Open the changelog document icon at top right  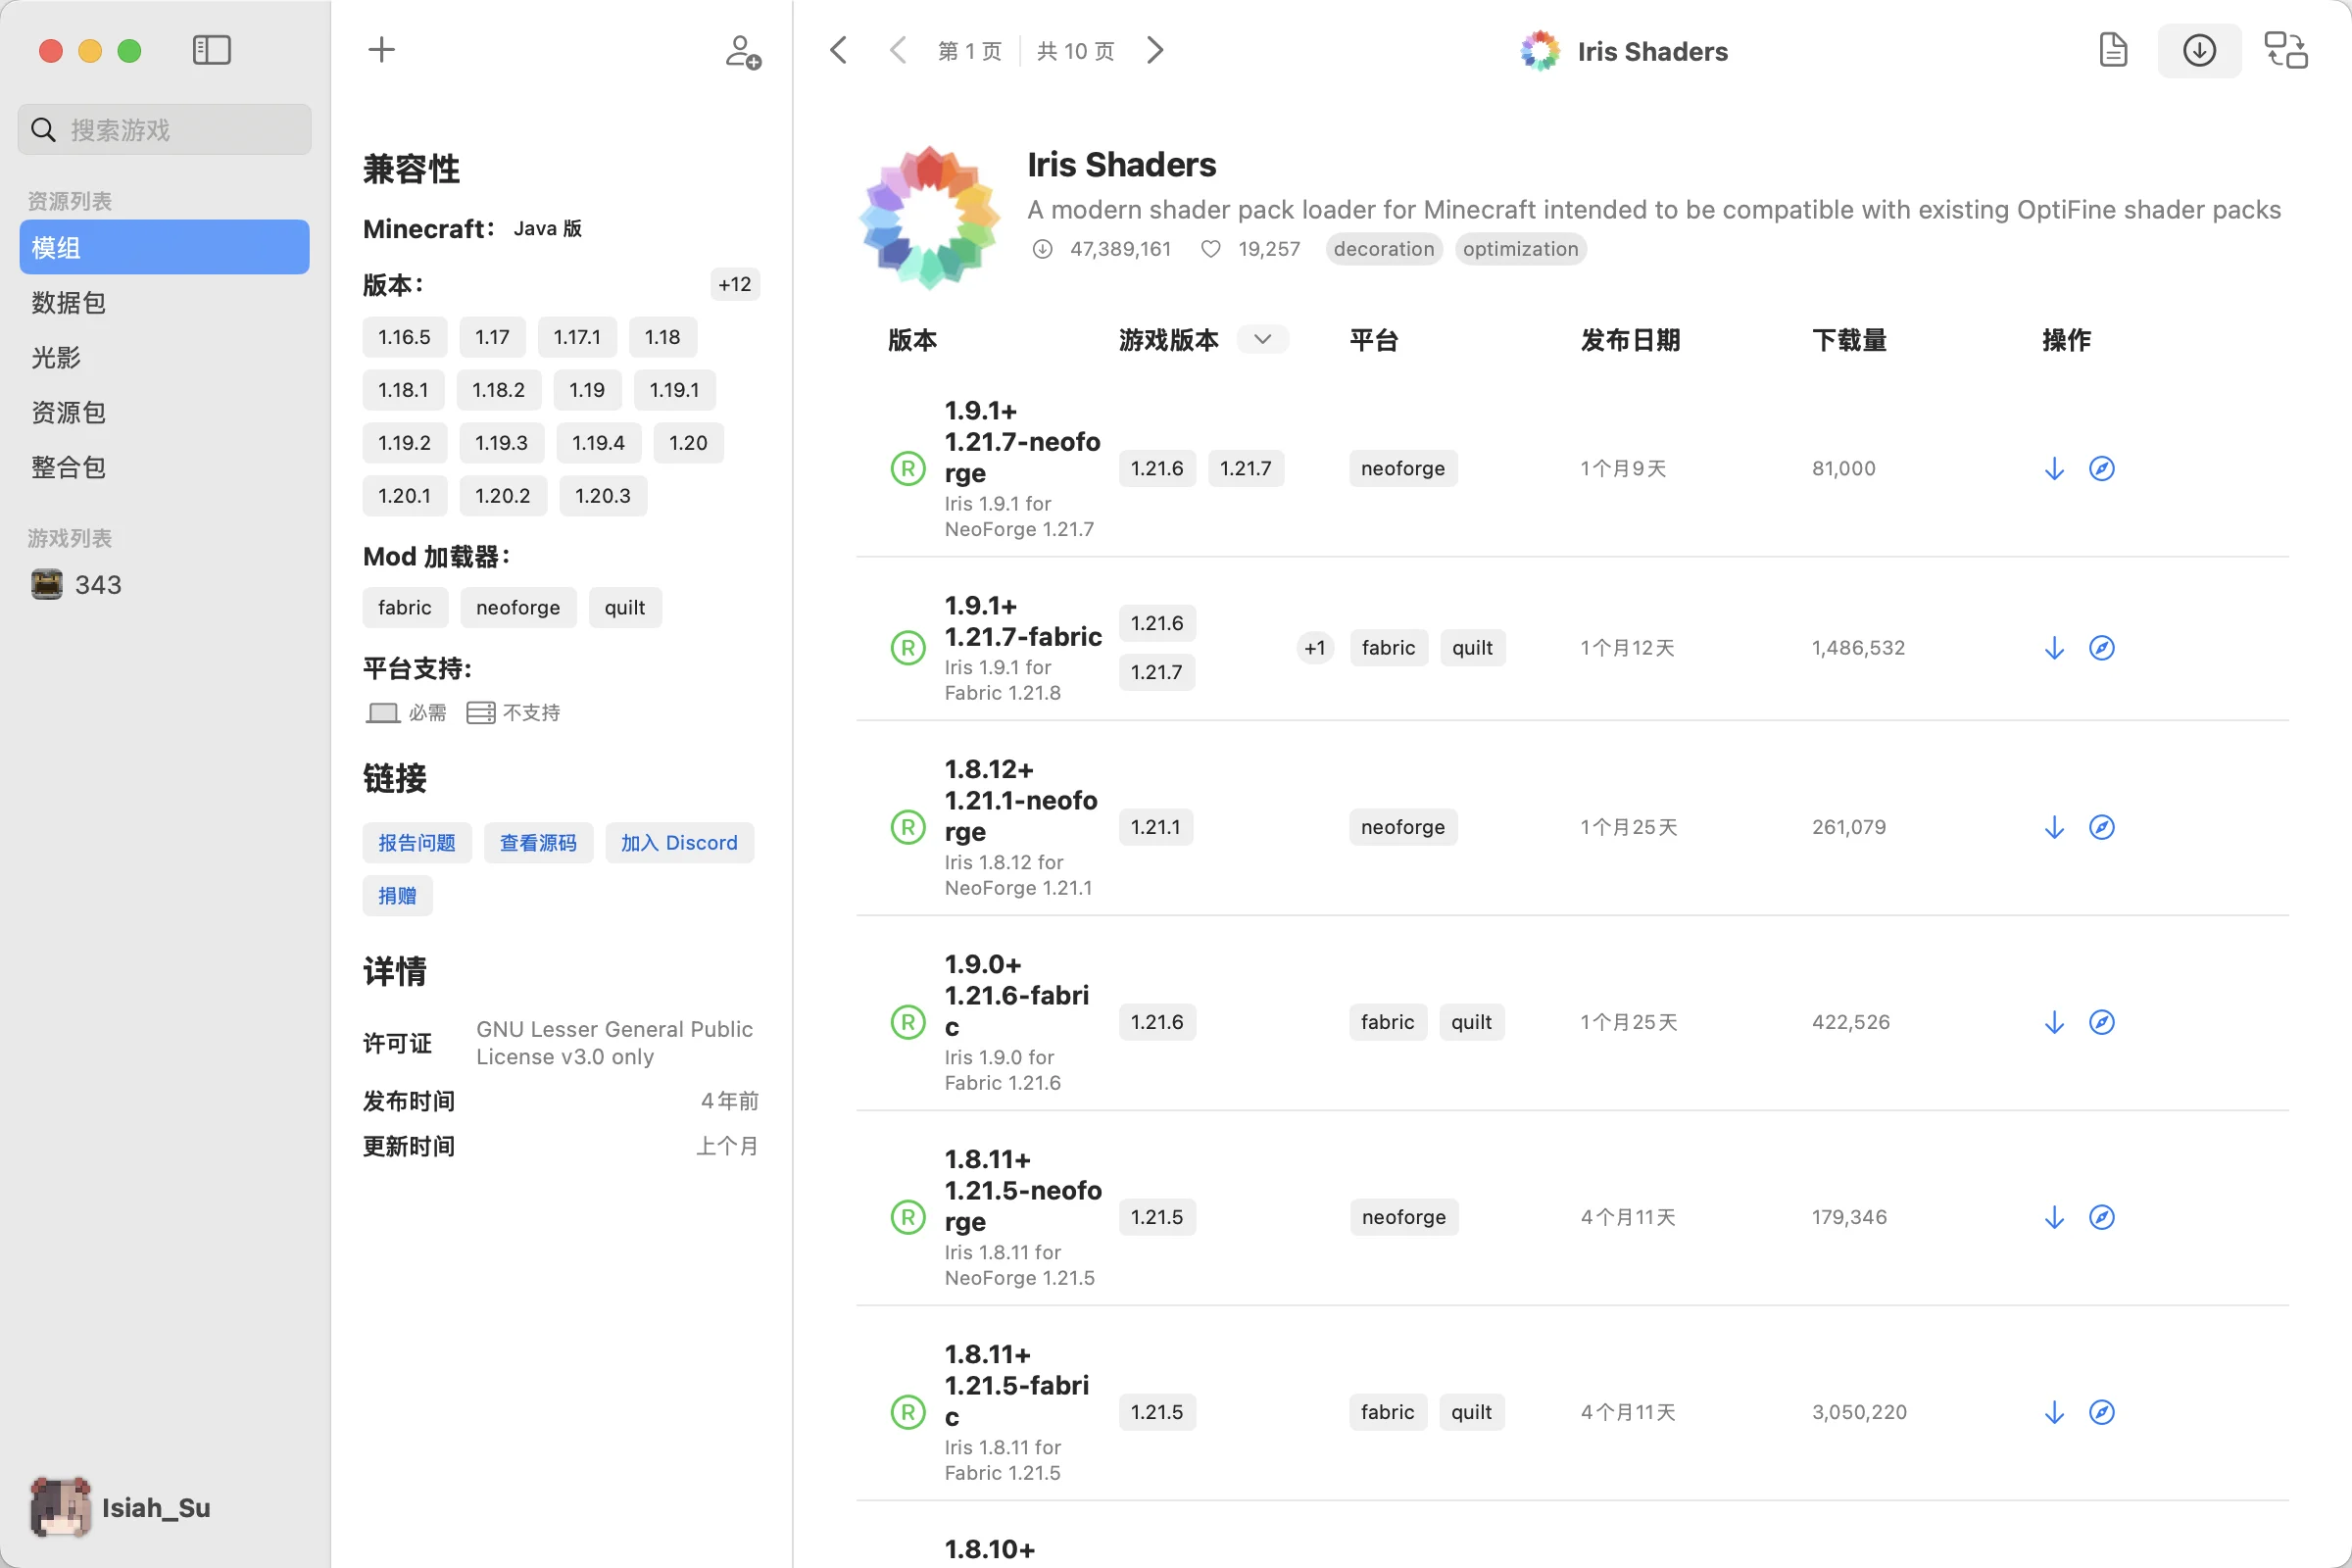pos(2113,50)
